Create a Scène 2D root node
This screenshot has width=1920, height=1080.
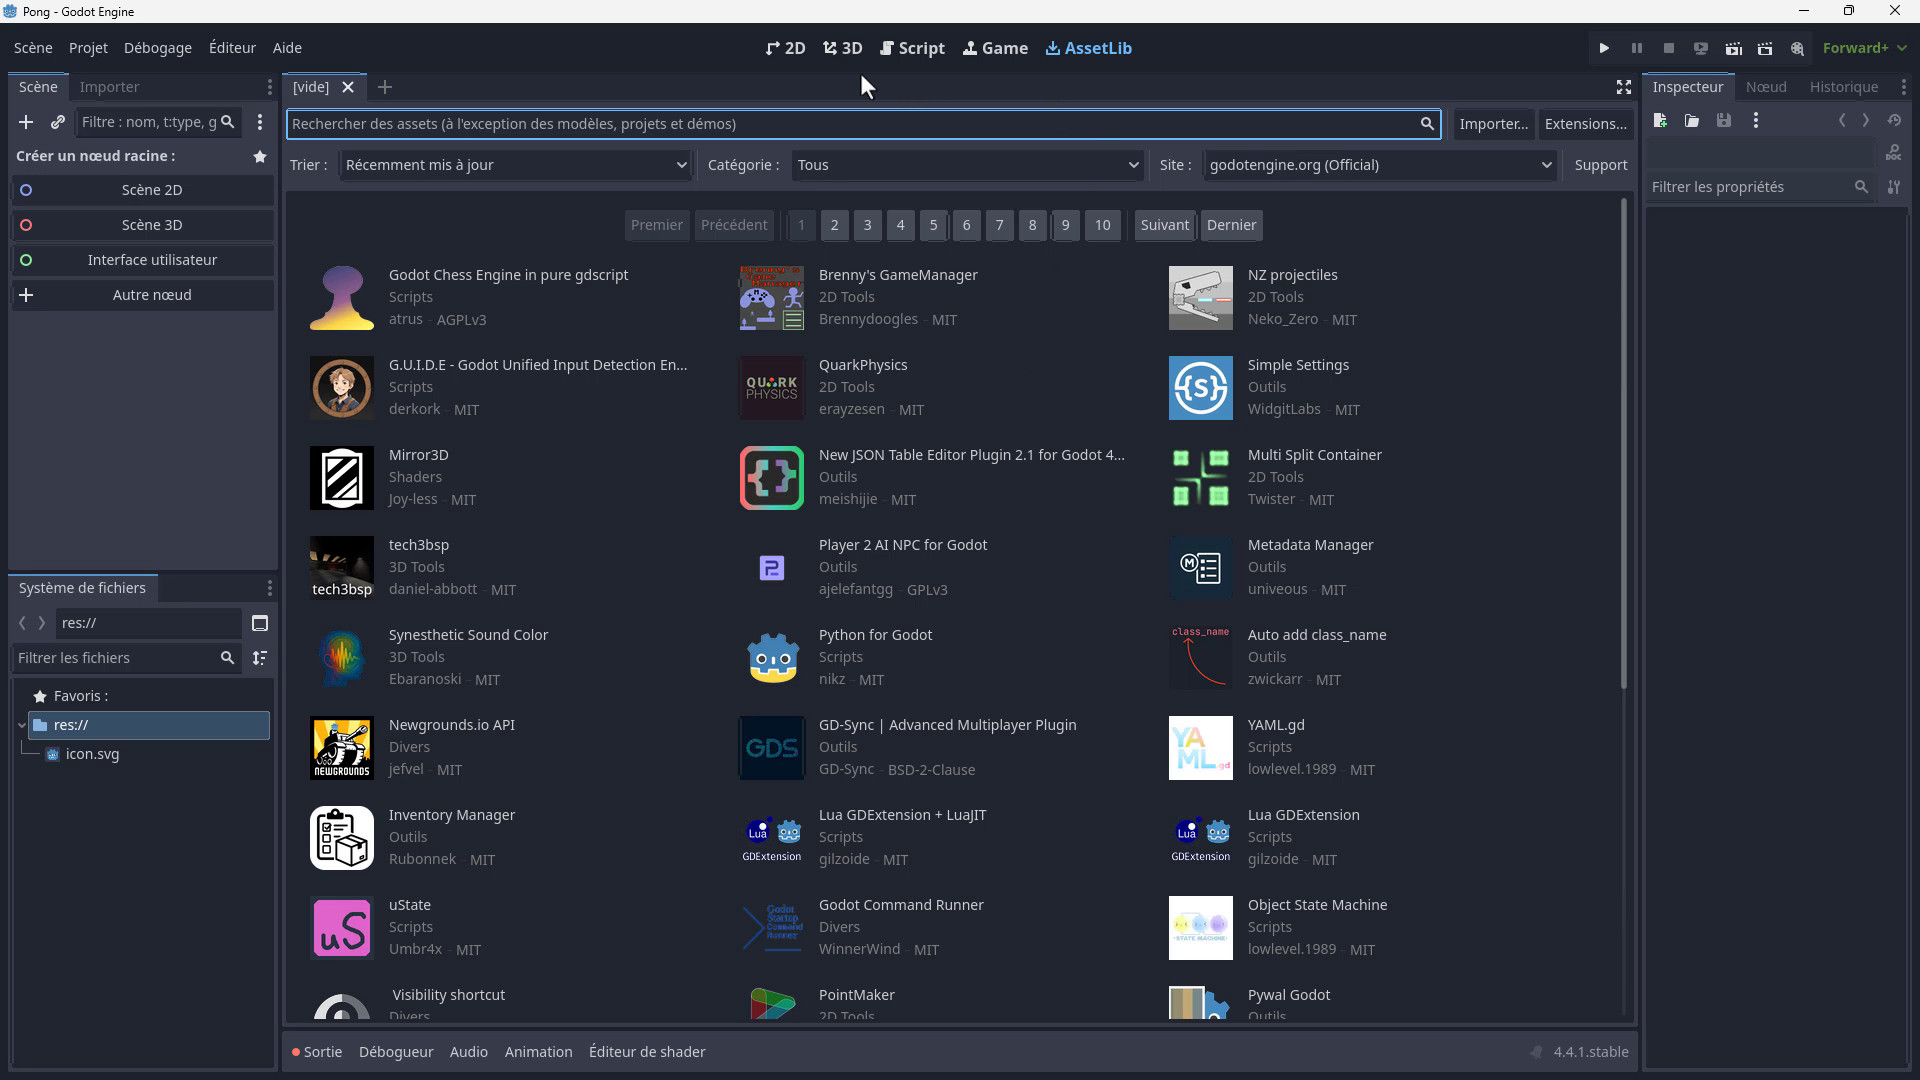click(142, 190)
